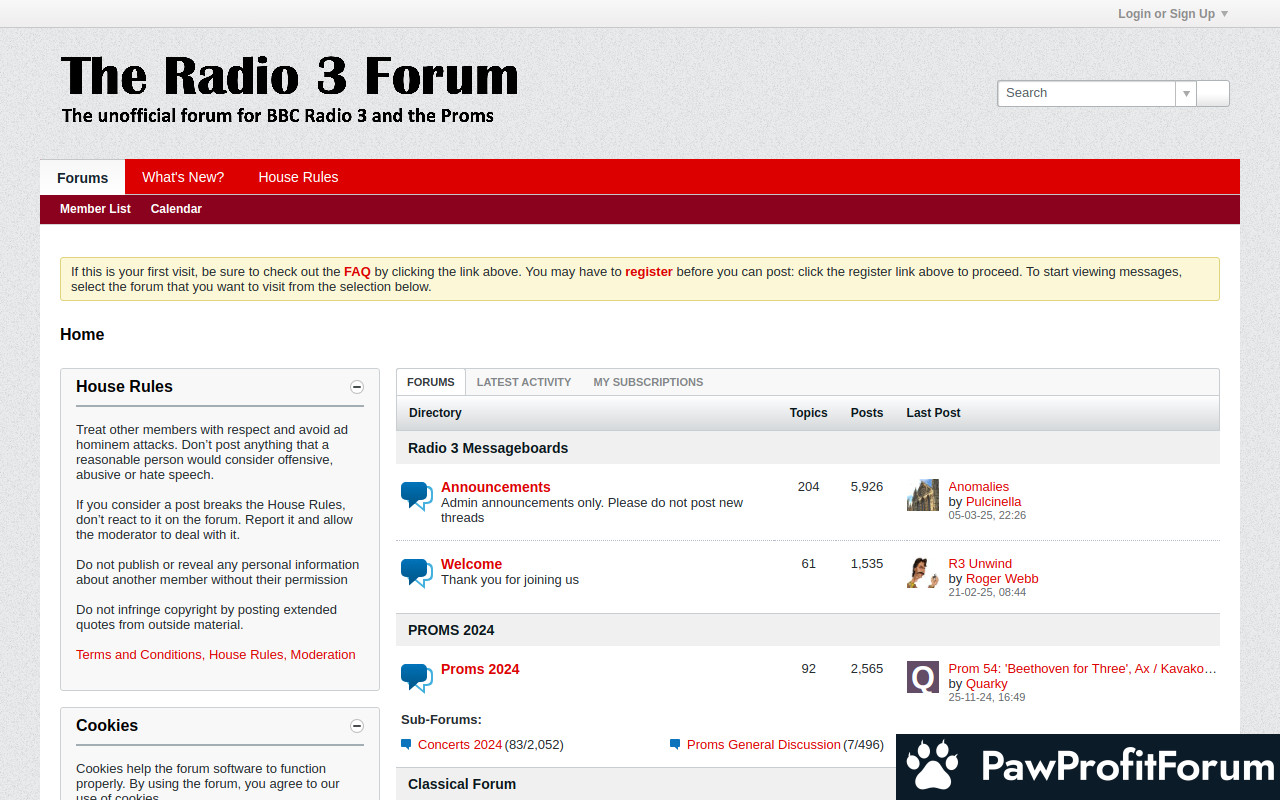The height and width of the screenshot is (800, 1280).
Task: Switch to the My Subscriptions tab
Action: coord(648,382)
